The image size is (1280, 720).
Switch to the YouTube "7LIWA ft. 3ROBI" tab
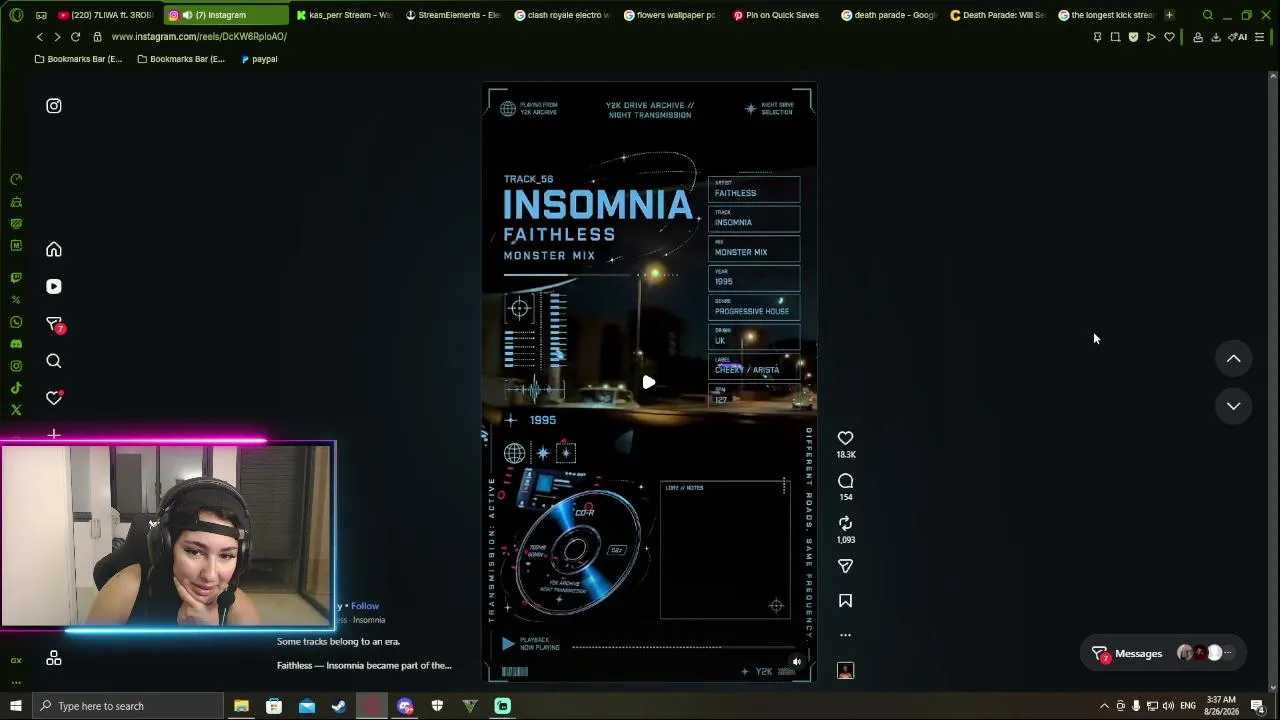pyautogui.click(x=105, y=15)
